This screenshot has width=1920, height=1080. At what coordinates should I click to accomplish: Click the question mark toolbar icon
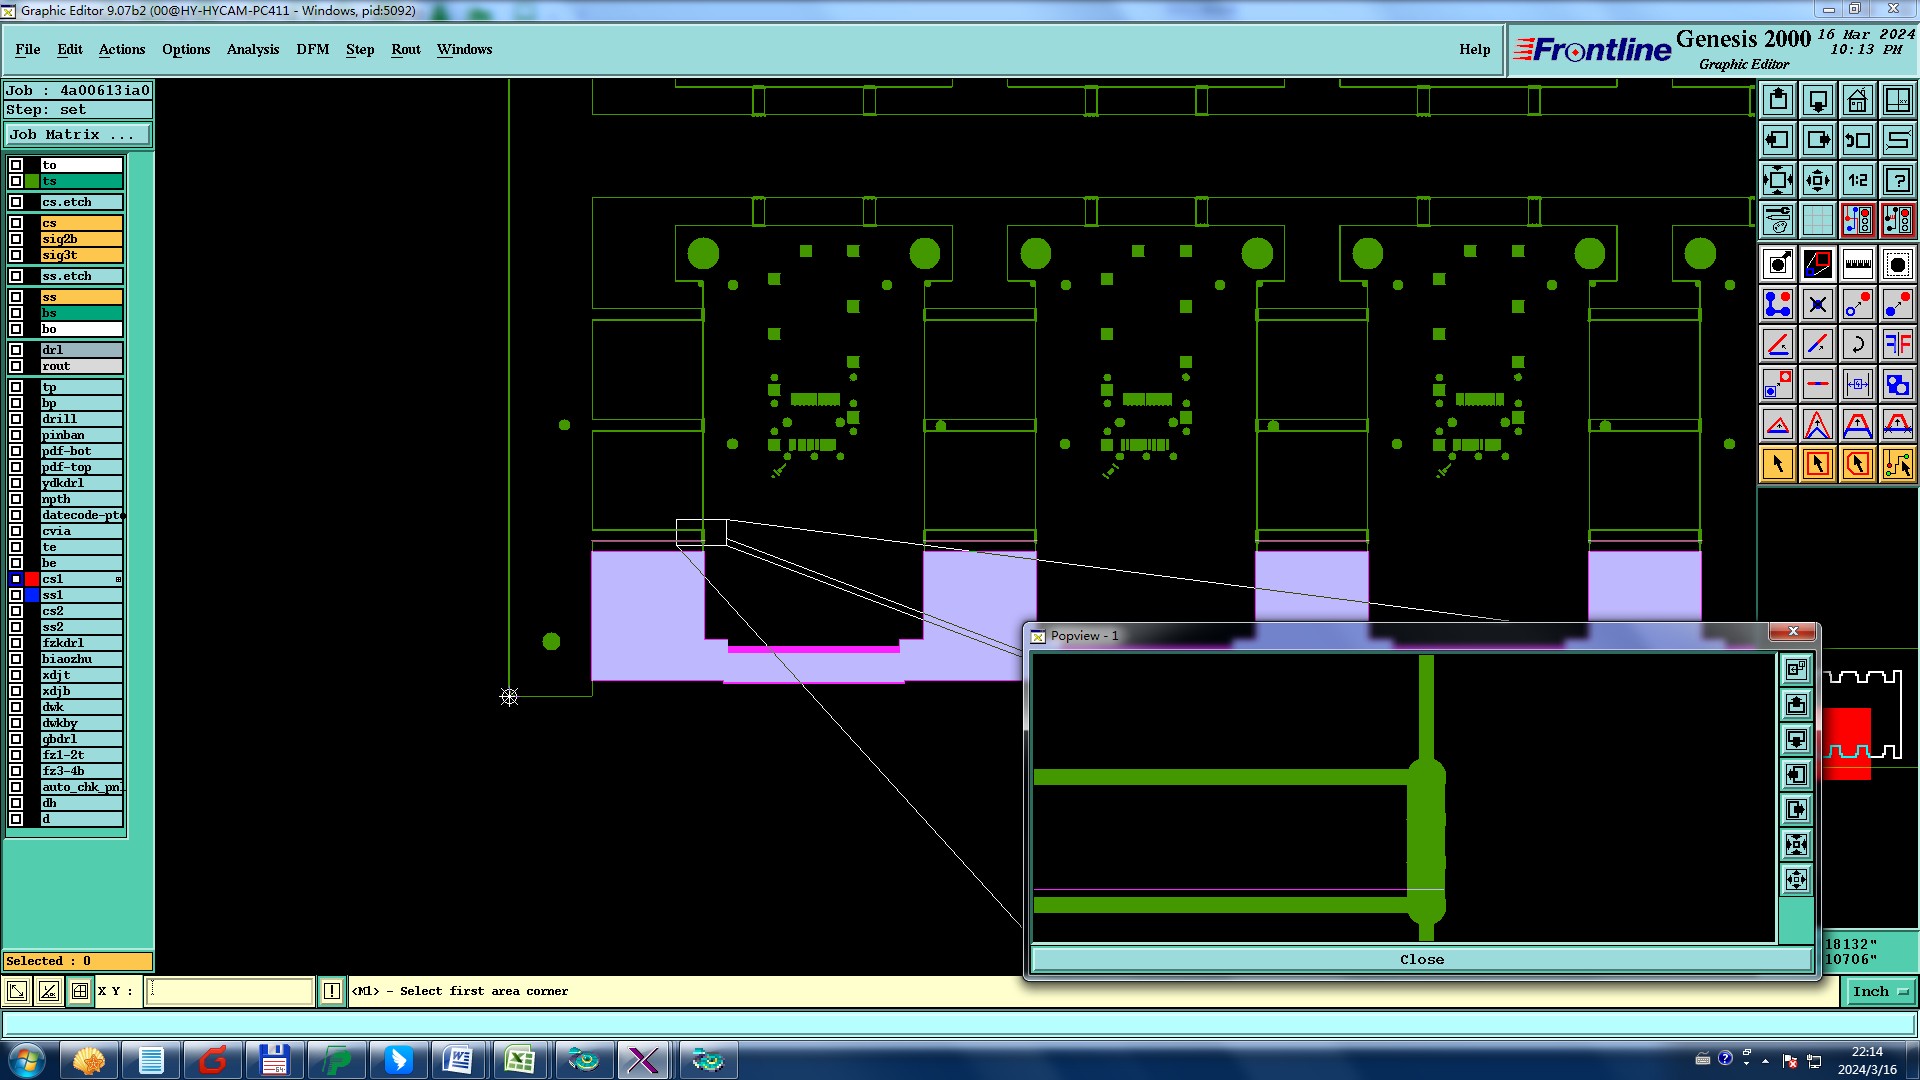(1897, 180)
